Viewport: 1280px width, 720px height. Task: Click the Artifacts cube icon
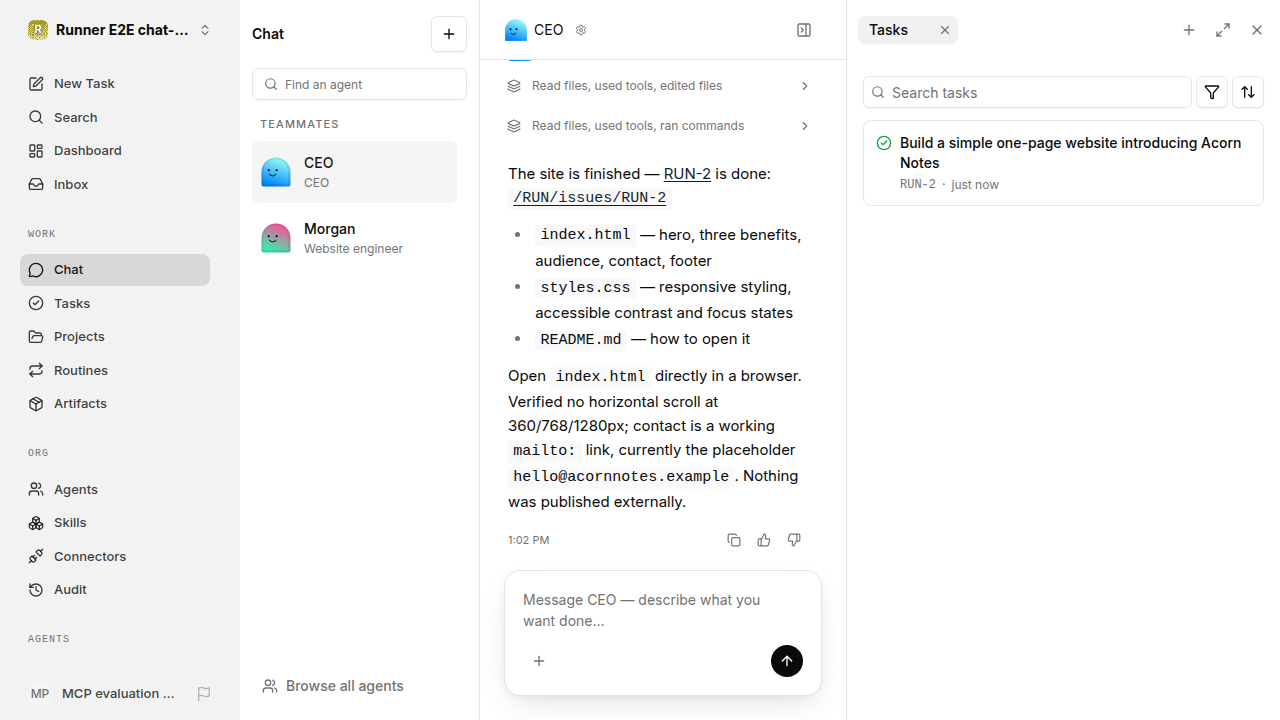[36, 404]
